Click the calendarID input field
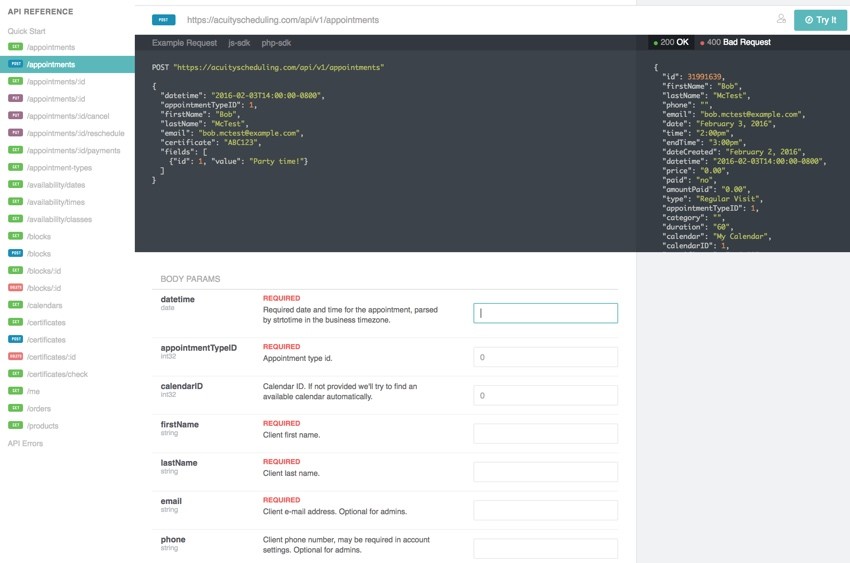850x563 pixels. coord(545,396)
